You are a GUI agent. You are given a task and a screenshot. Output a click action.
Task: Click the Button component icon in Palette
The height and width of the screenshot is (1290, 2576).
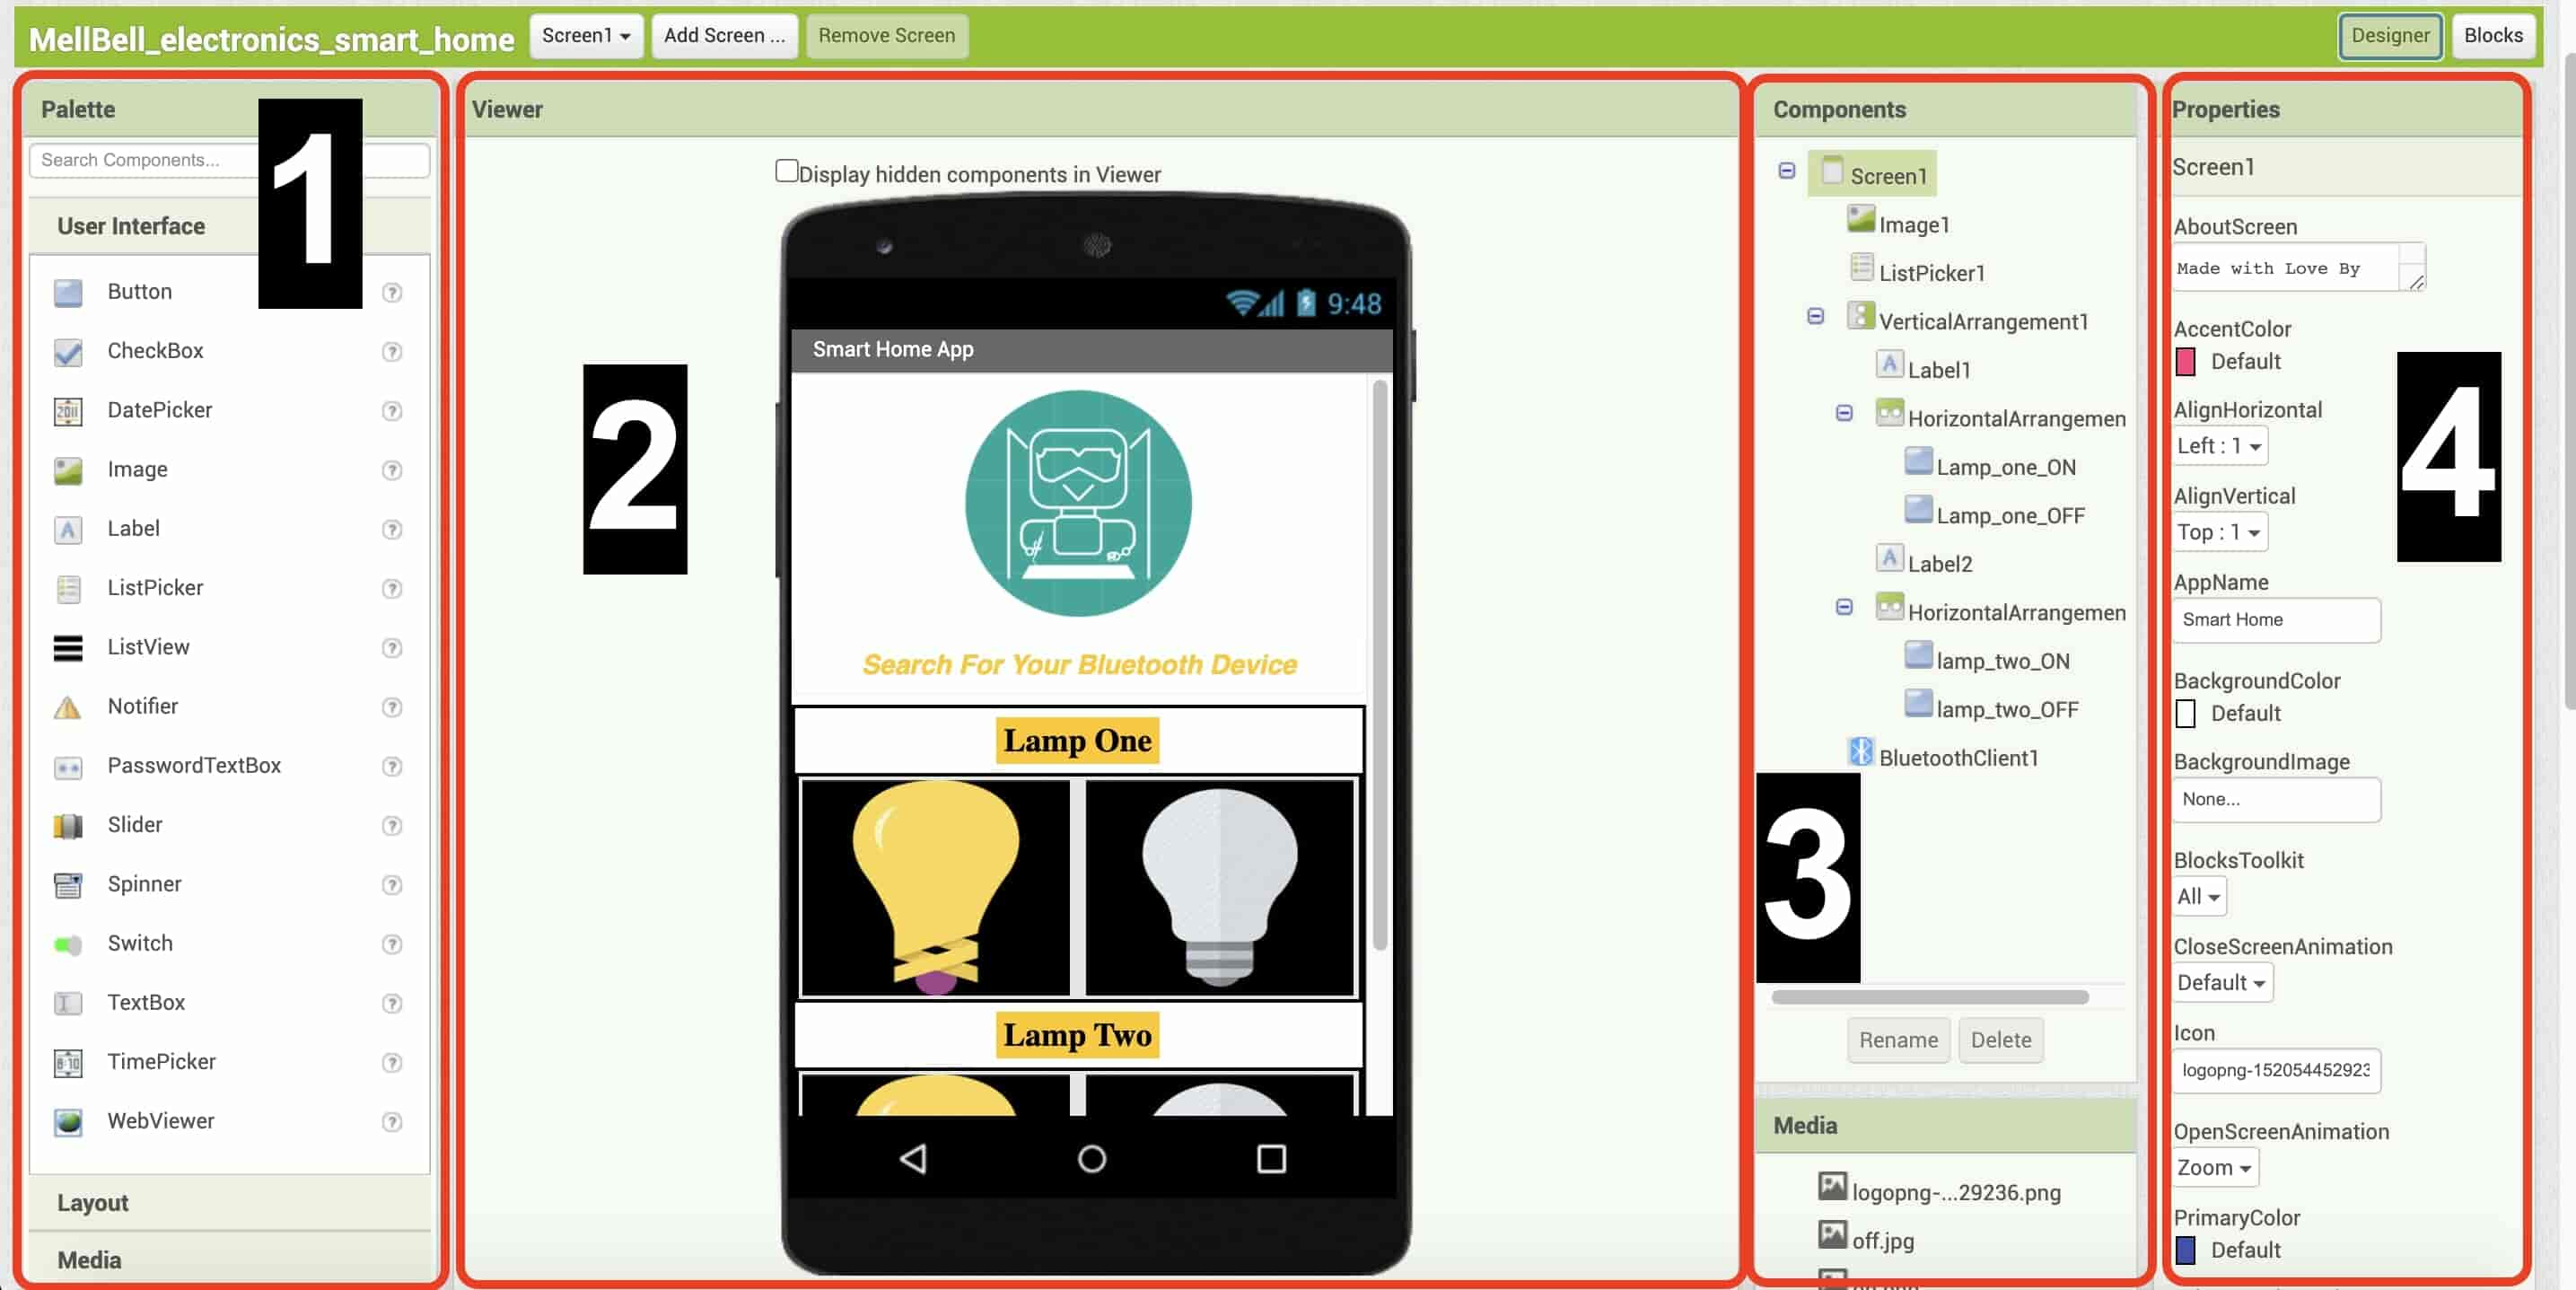pyautogui.click(x=67, y=291)
